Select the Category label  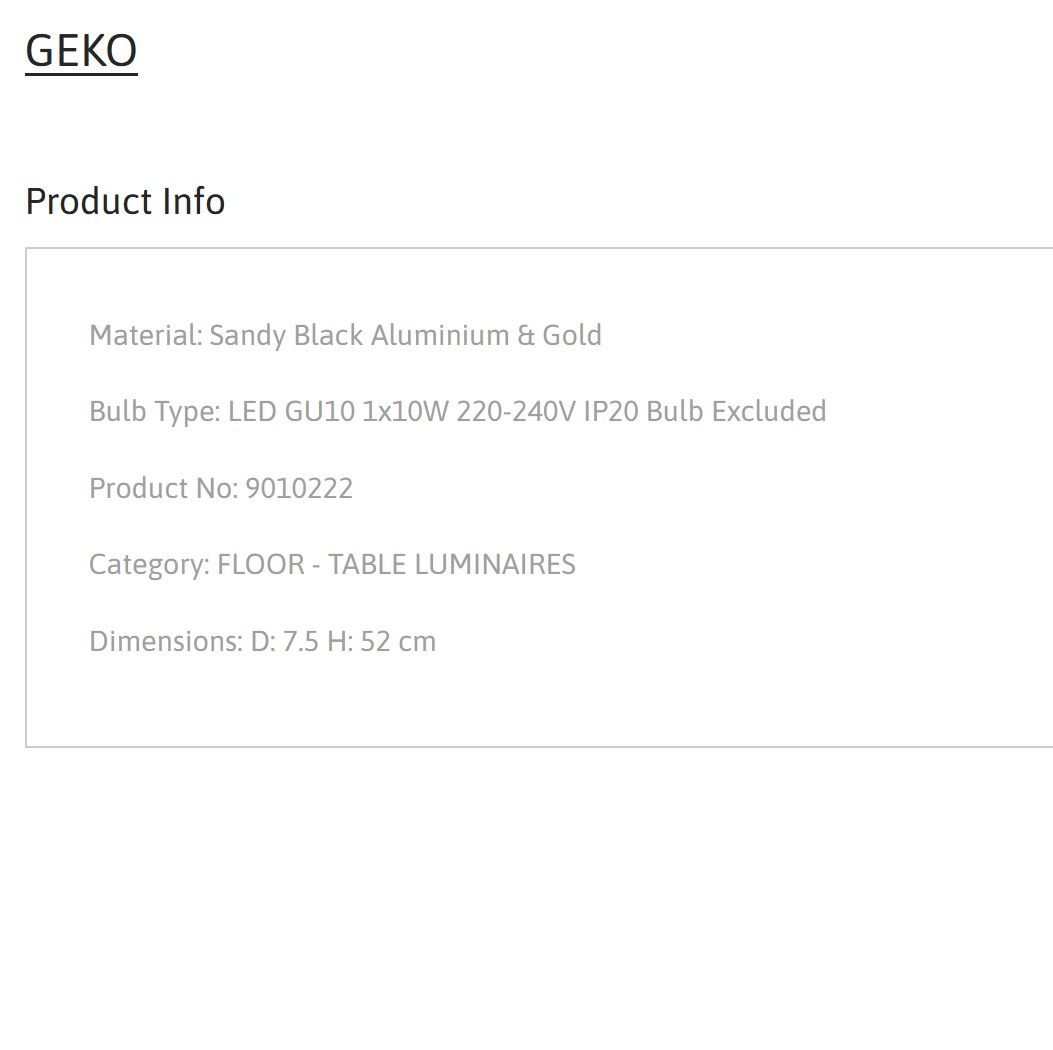[x=150, y=565]
